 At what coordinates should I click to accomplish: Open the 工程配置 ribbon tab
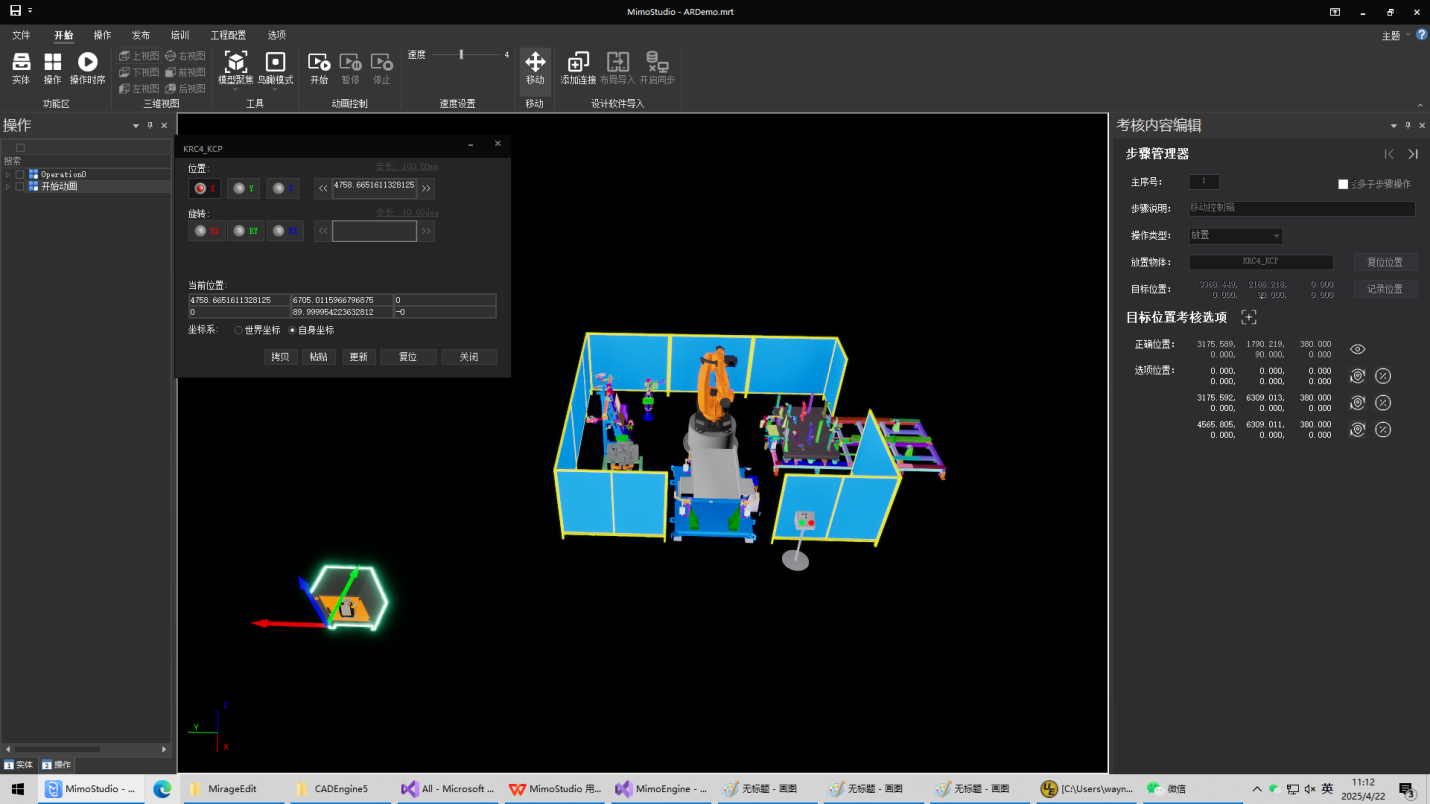point(228,35)
